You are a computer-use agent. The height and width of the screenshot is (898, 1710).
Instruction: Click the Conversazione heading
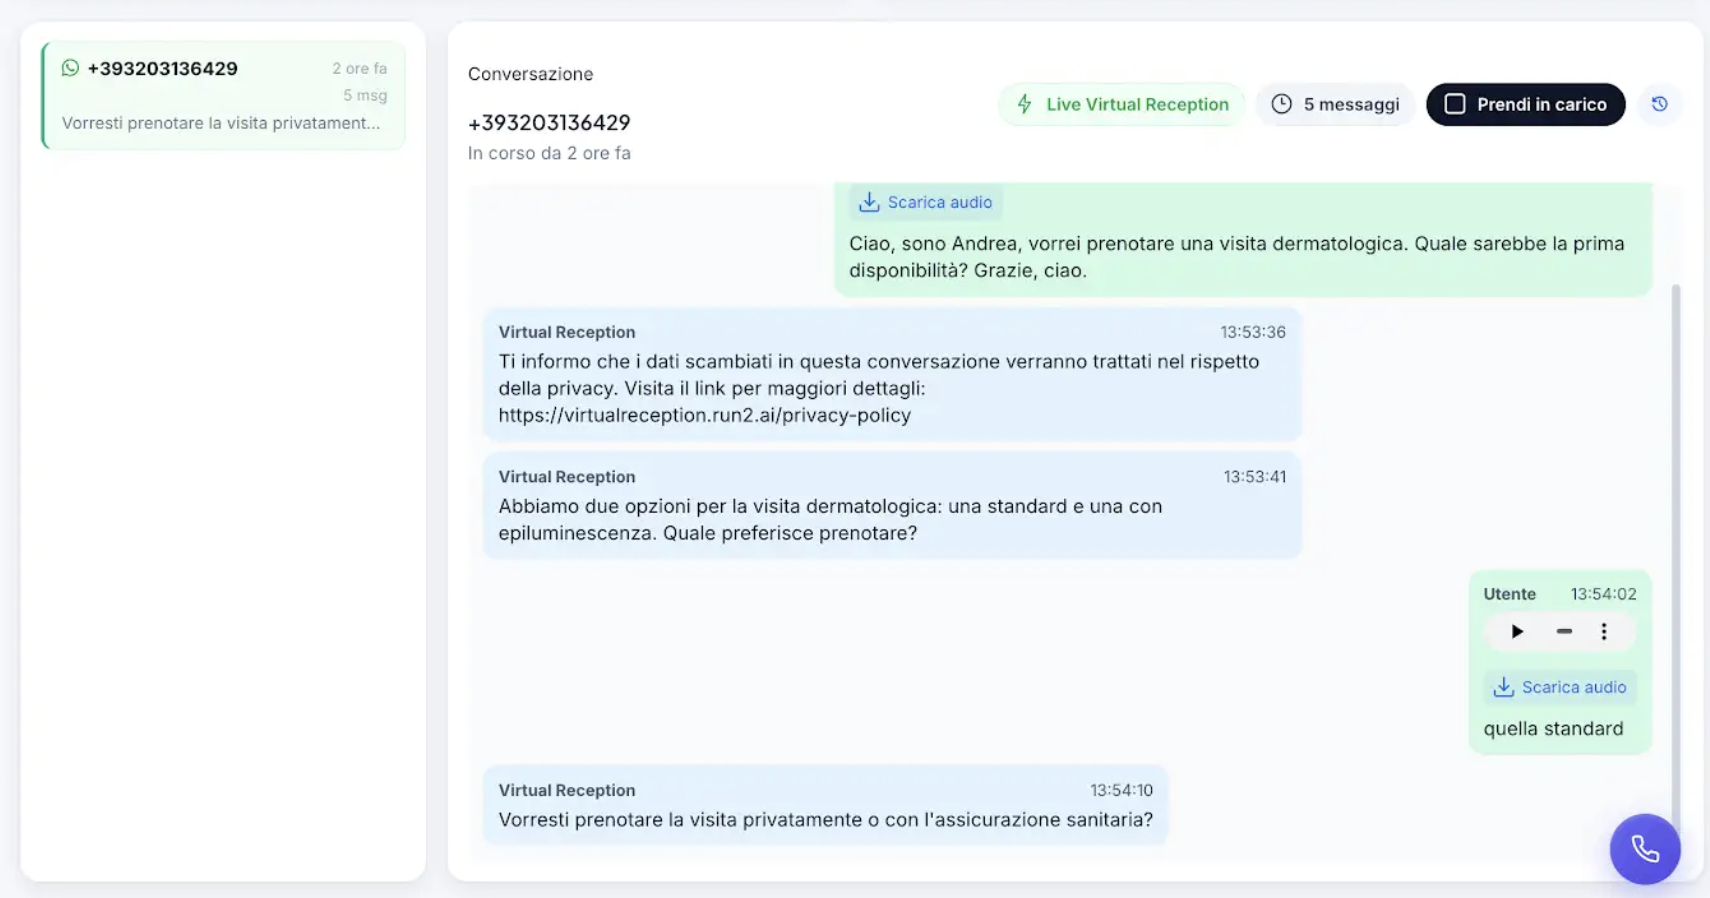tap(530, 74)
